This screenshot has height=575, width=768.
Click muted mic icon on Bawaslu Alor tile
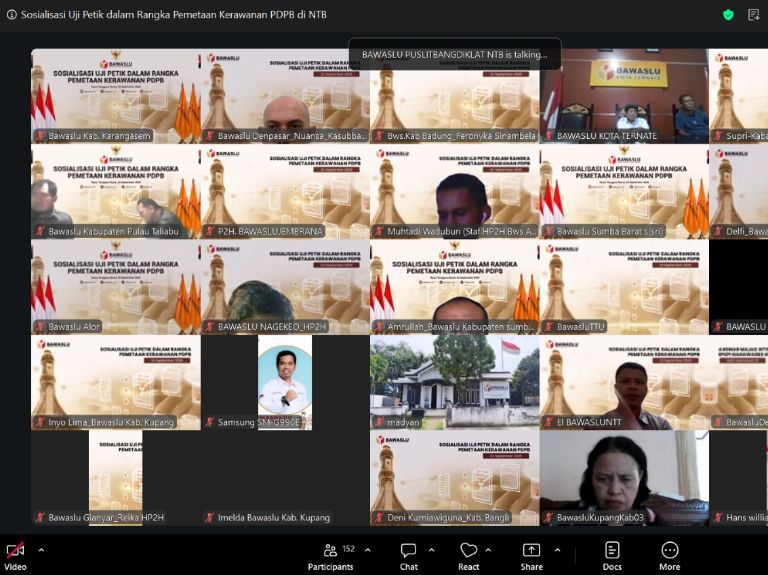click(x=40, y=327)
